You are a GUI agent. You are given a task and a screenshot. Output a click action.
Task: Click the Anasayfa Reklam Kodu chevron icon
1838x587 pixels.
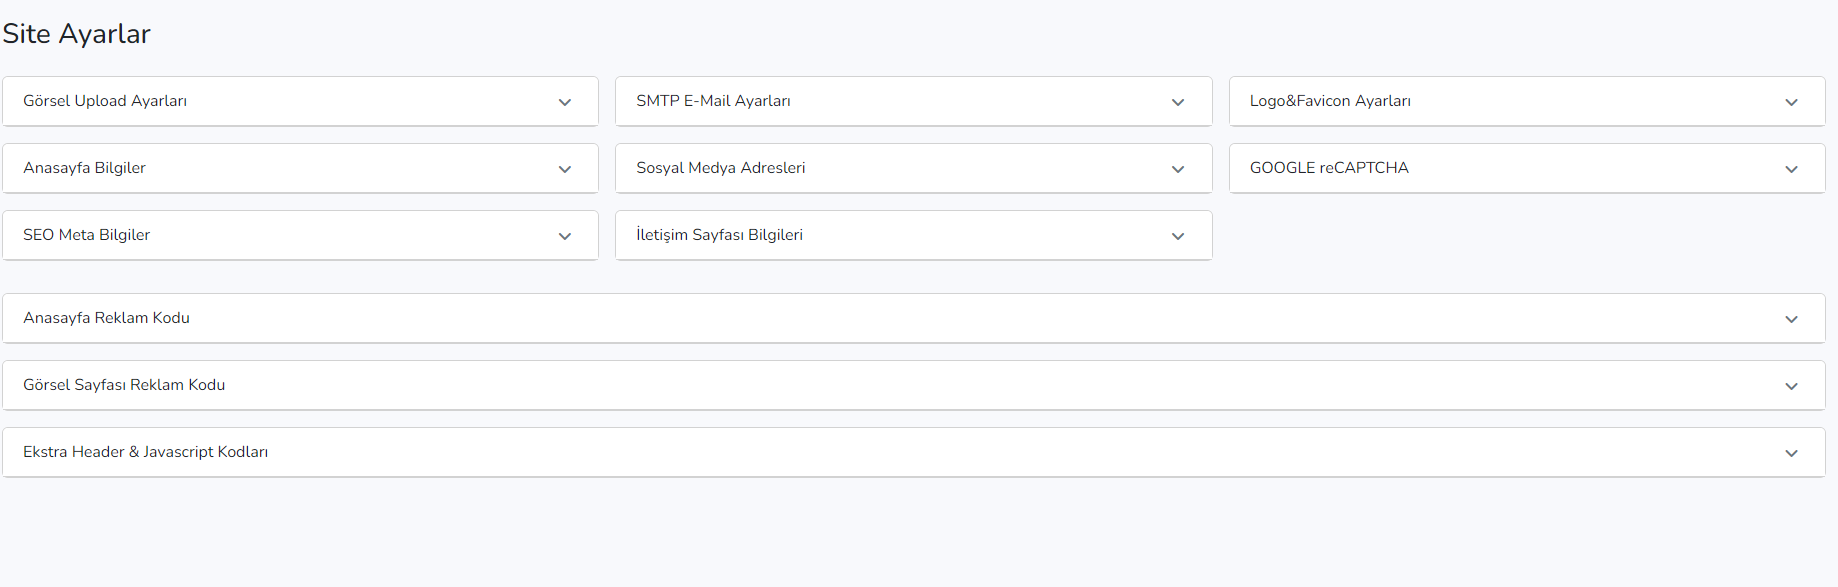1791,319
